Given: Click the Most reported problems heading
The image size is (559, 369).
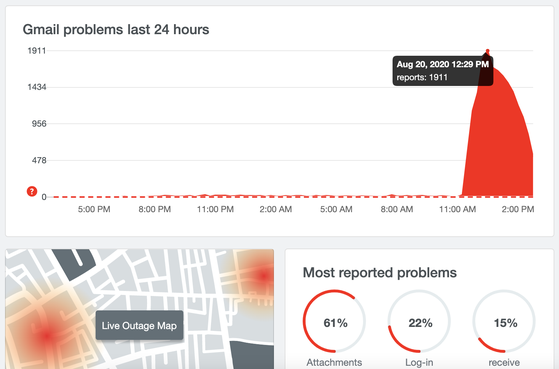Looking at the screenshot, I should point(380,272).
